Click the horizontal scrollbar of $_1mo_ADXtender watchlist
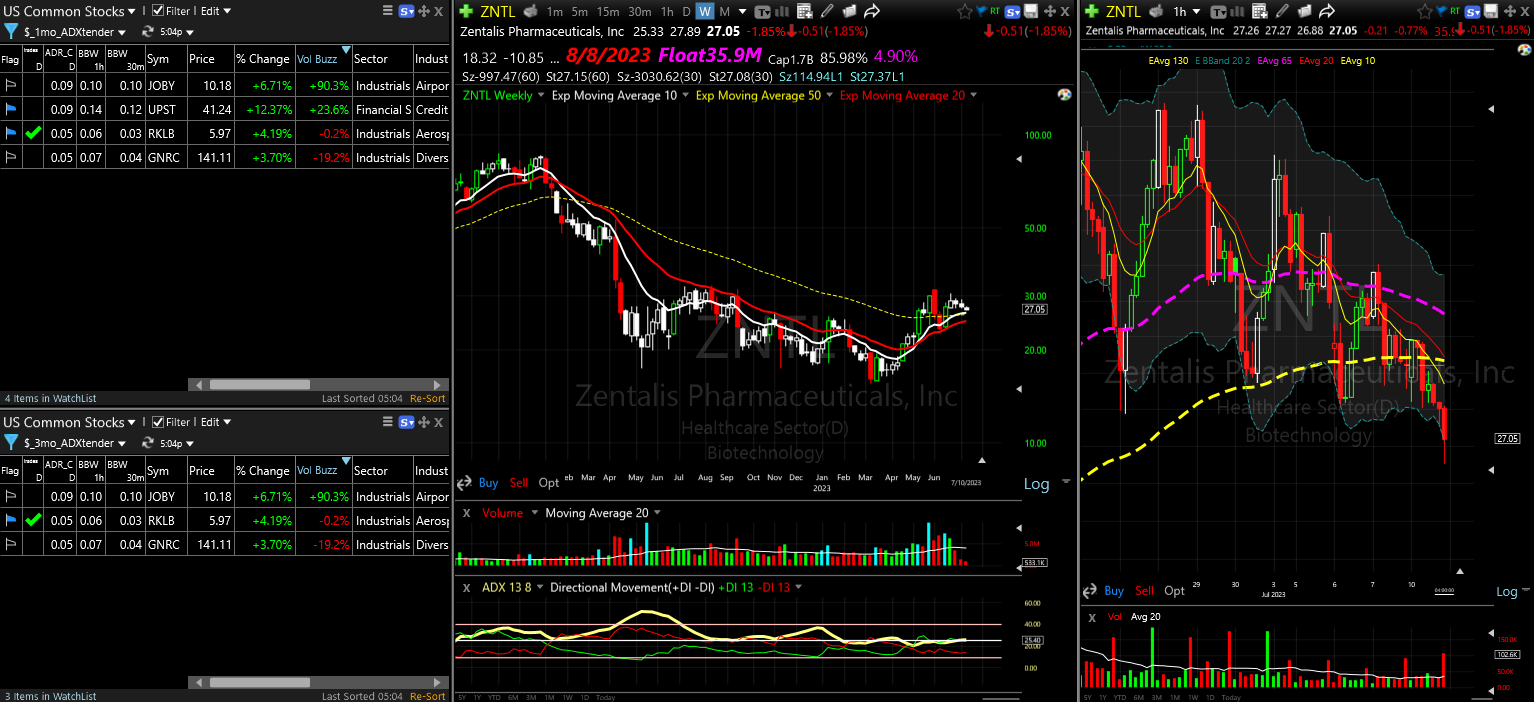 pos(259,385)
